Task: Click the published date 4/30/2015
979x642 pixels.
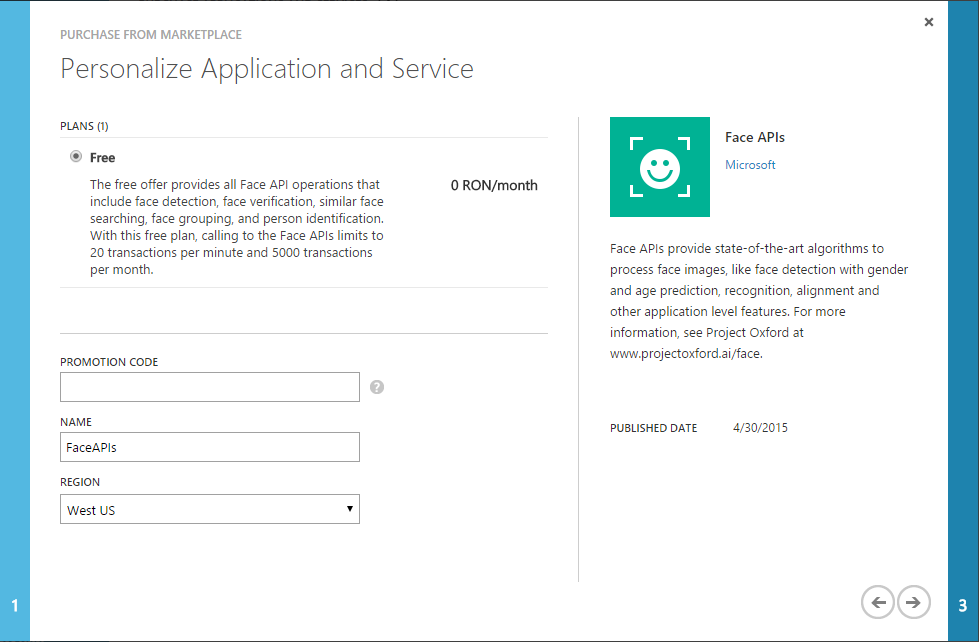Action: pyautogui.click(x=760, y=428)
